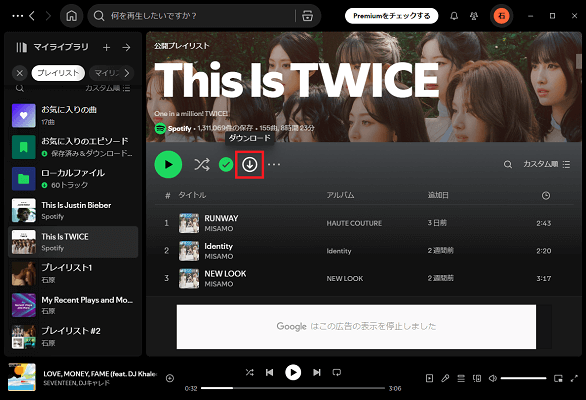Search in library magnifier icon
This screenshot has width=586, height=400.
click(x=20, y=88)
